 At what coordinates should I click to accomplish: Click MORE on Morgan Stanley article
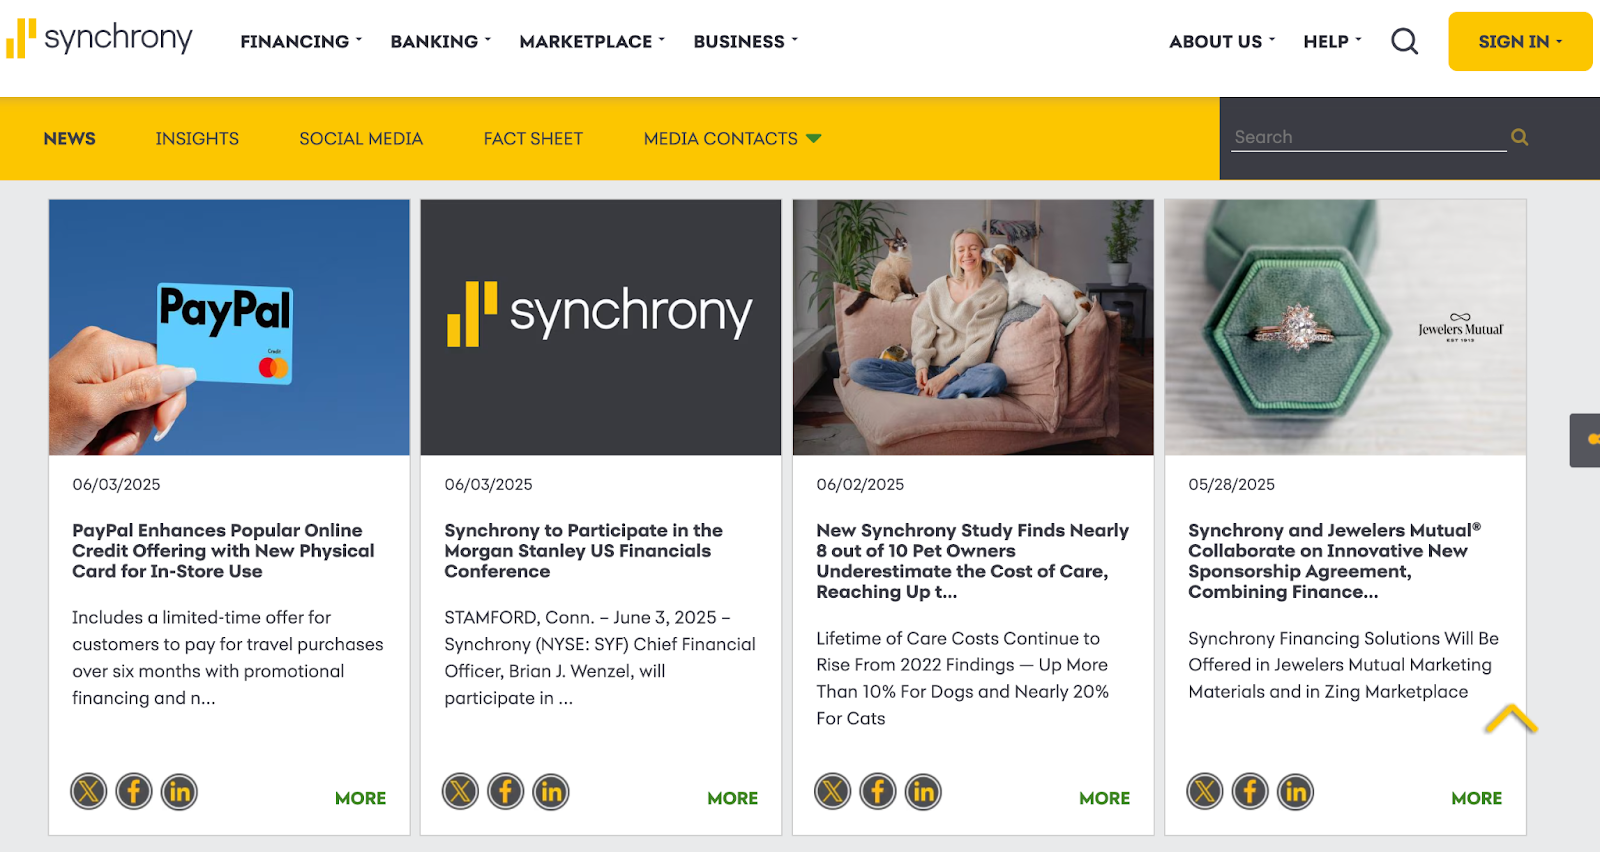tap(732, 798)
